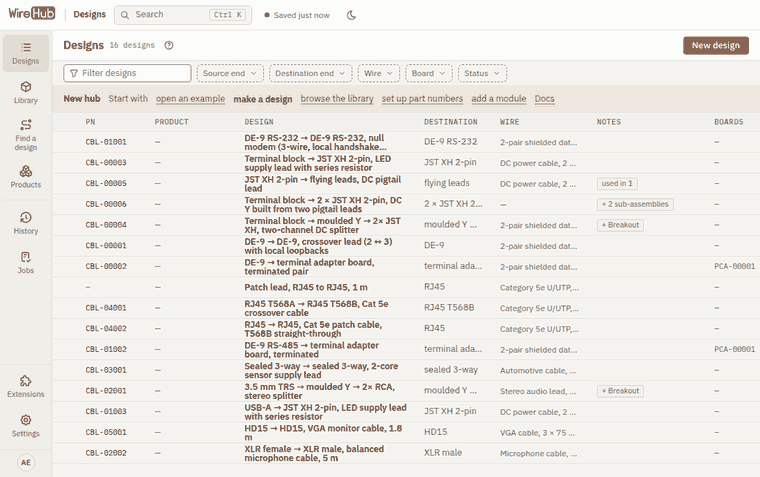760x477 pixels.
Task: Open Library in the sidebar
Action: point(26,93)
